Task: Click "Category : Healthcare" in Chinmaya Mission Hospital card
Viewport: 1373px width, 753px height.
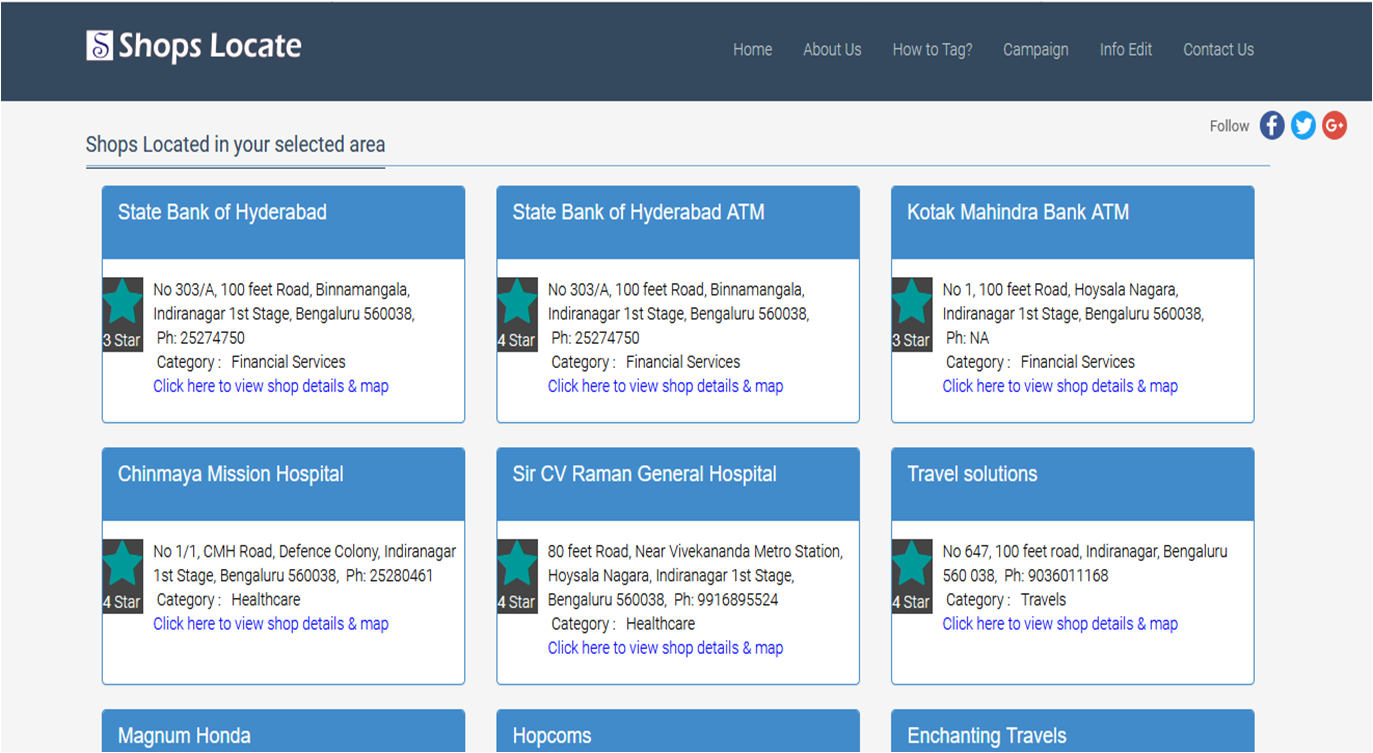Action: coord(229,600)
